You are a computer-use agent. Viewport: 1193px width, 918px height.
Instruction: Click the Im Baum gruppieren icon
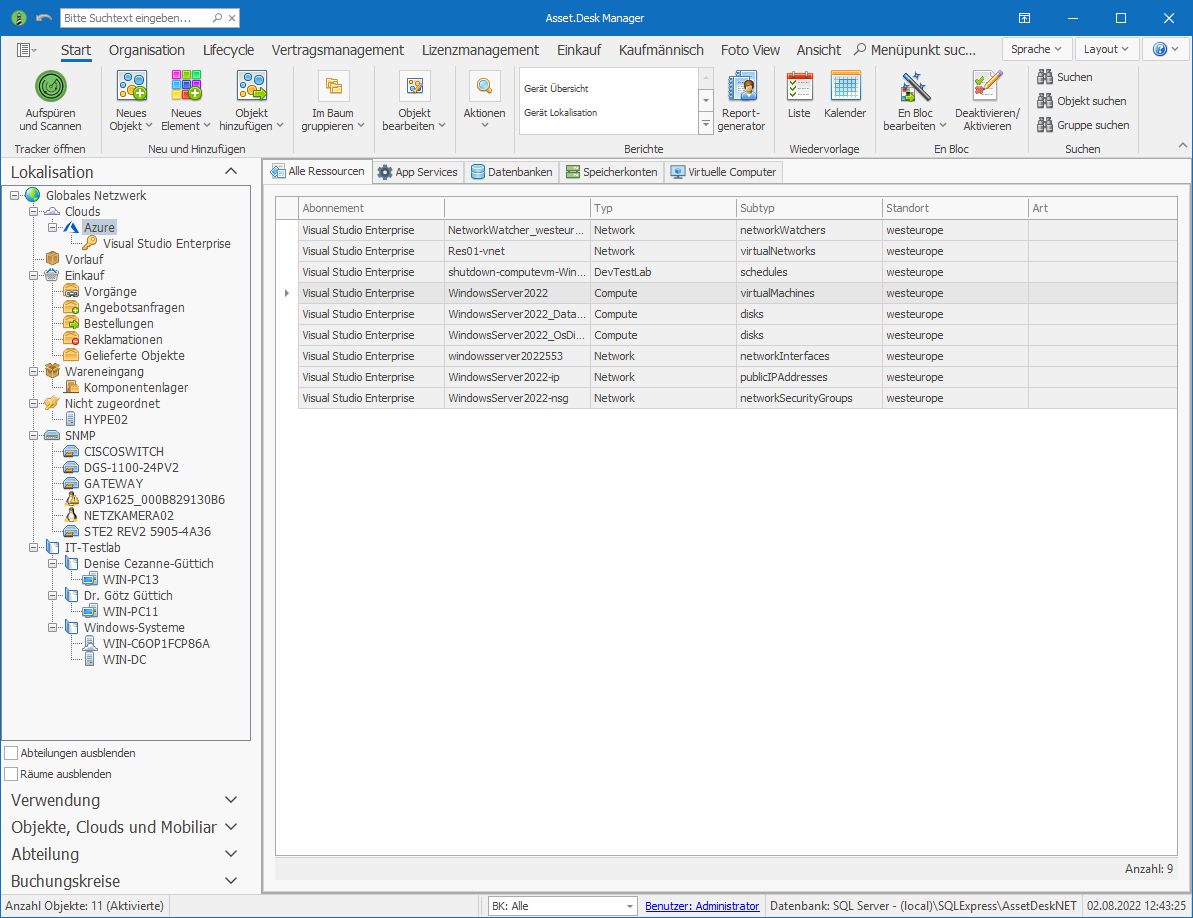pos(333,88)
